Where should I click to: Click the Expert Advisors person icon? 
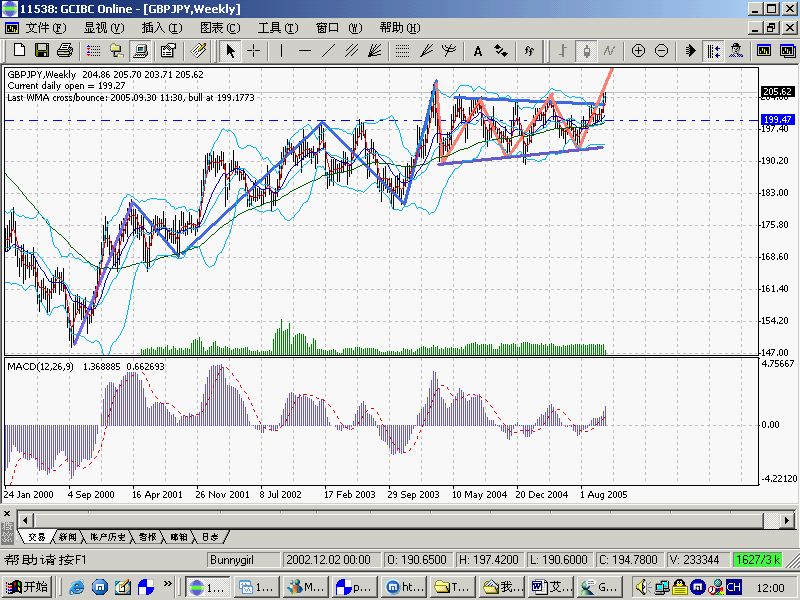736,51
